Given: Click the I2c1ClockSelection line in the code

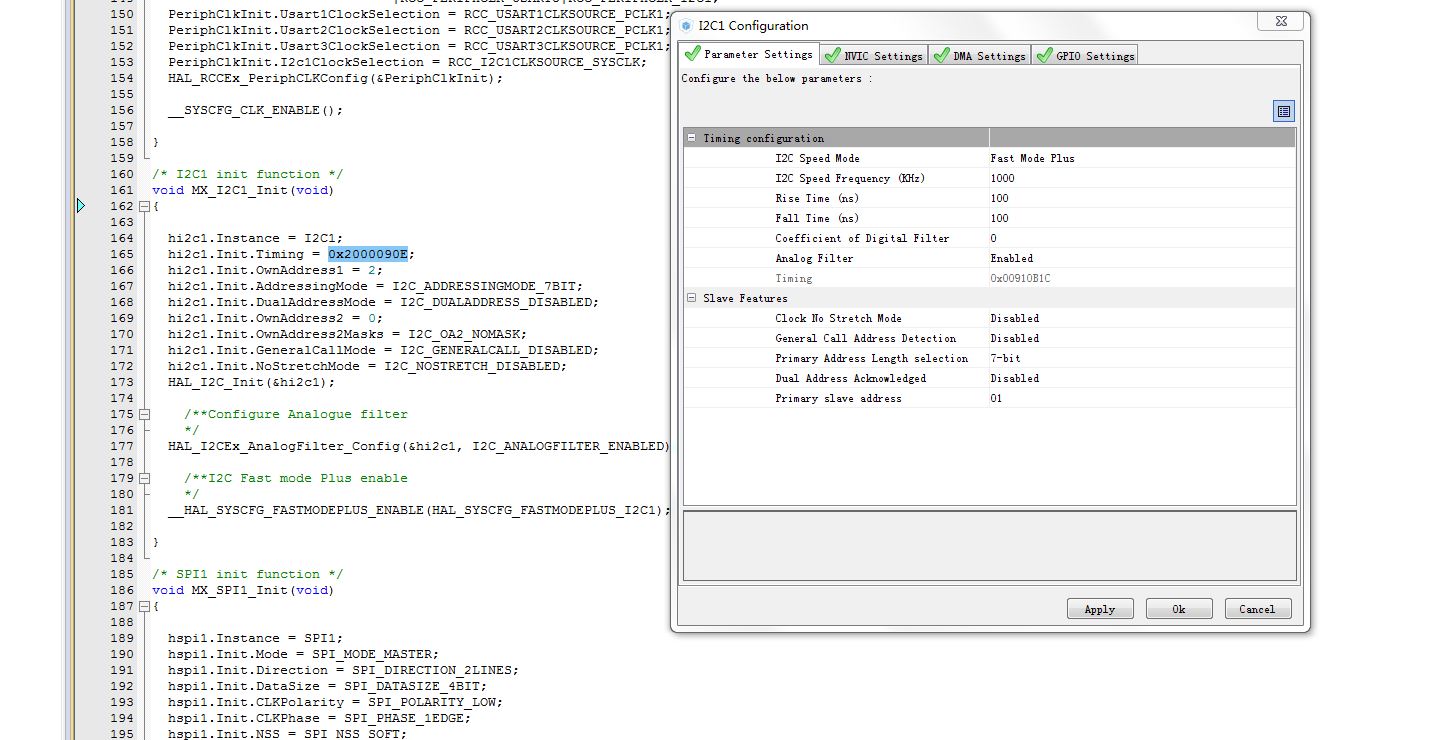Looking at the screenshot, I should pyautogui.click(x=407, y=62).
